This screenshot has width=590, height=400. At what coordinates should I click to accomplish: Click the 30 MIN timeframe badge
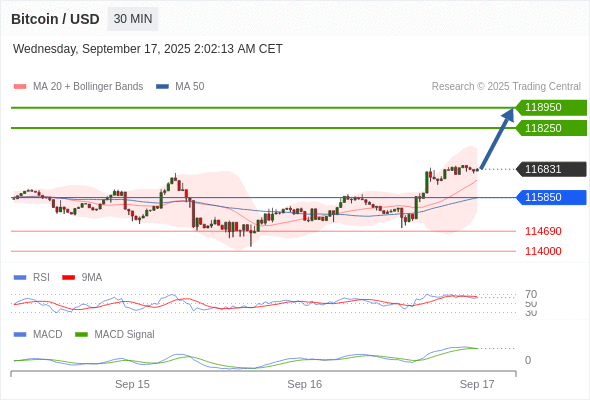point(133,19)
